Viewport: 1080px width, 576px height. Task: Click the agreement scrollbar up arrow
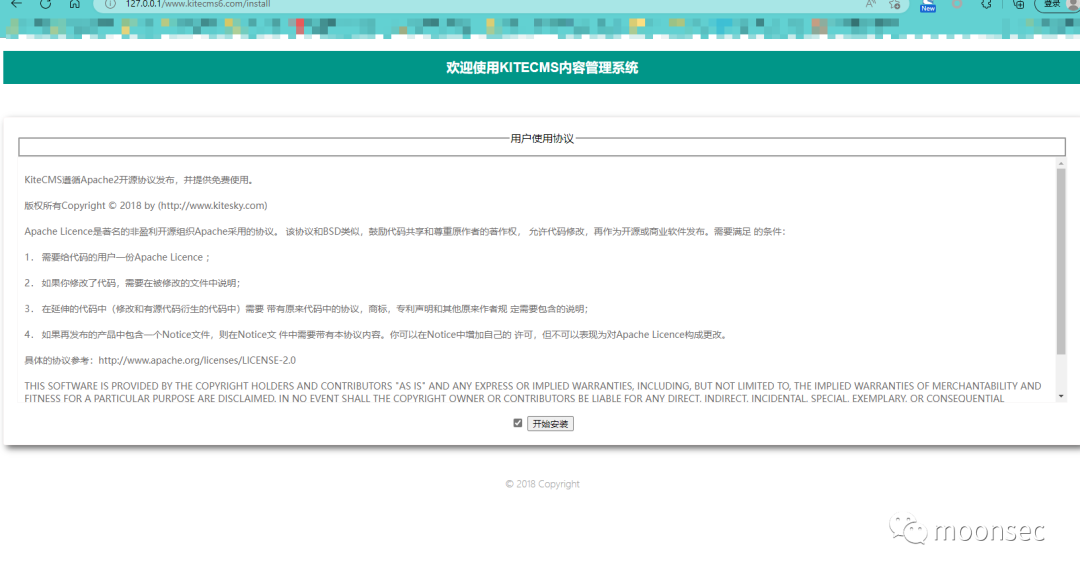click(x=1061, y=163)
